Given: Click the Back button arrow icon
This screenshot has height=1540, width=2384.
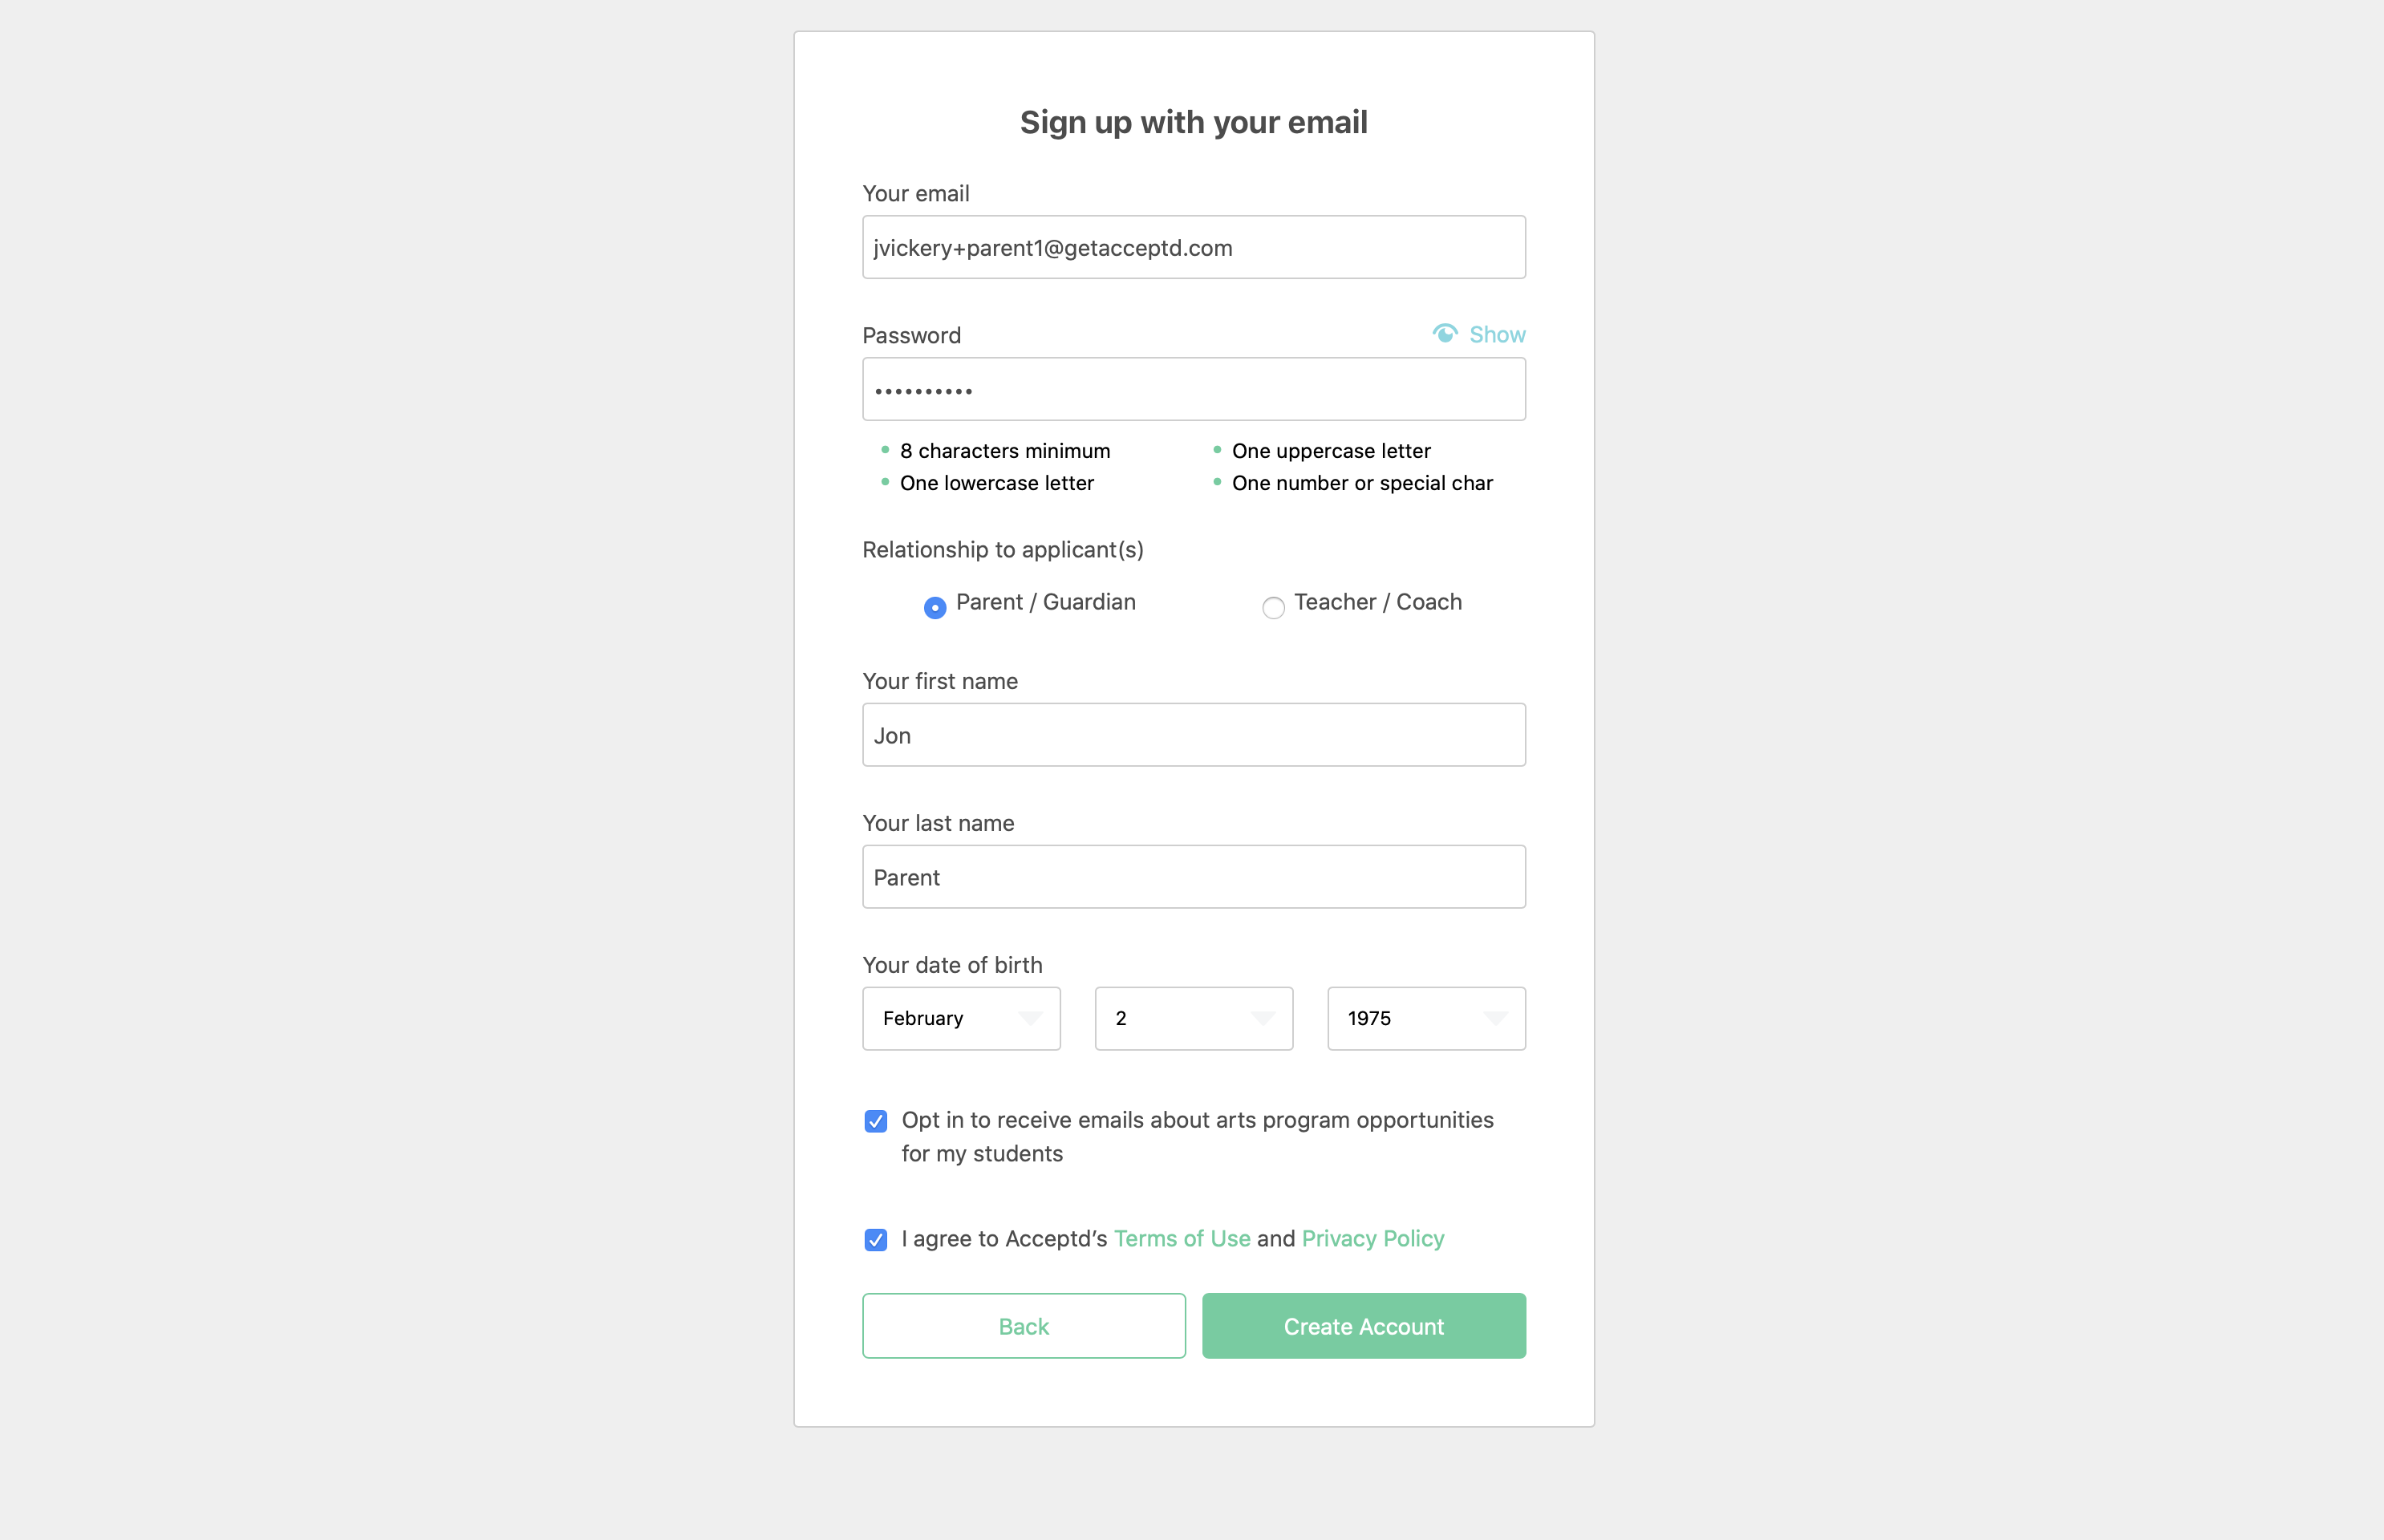Looking at the screenshot, I should click(x=1024, y=1326).
